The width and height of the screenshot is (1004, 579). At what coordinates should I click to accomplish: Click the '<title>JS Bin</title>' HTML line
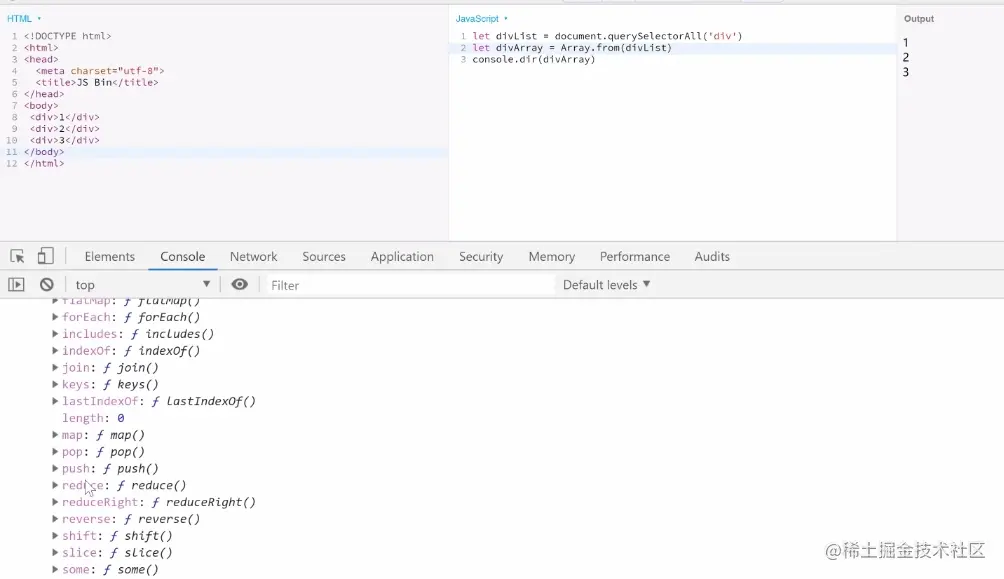[x=97, y=82]
